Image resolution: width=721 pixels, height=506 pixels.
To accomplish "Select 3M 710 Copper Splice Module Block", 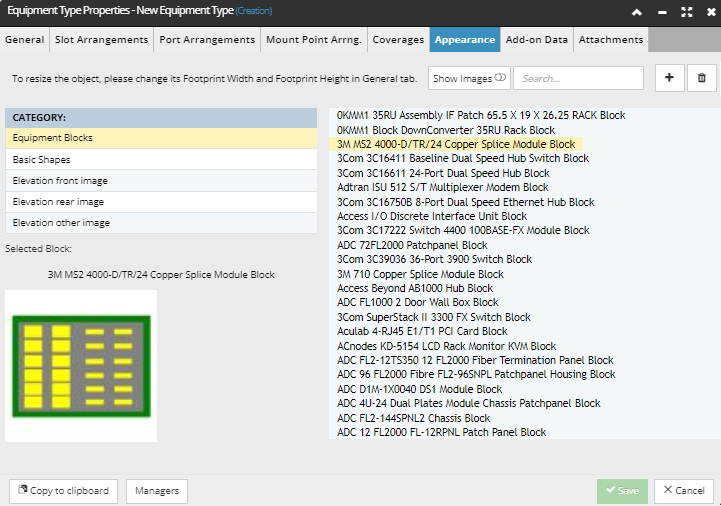I will 420,275.
